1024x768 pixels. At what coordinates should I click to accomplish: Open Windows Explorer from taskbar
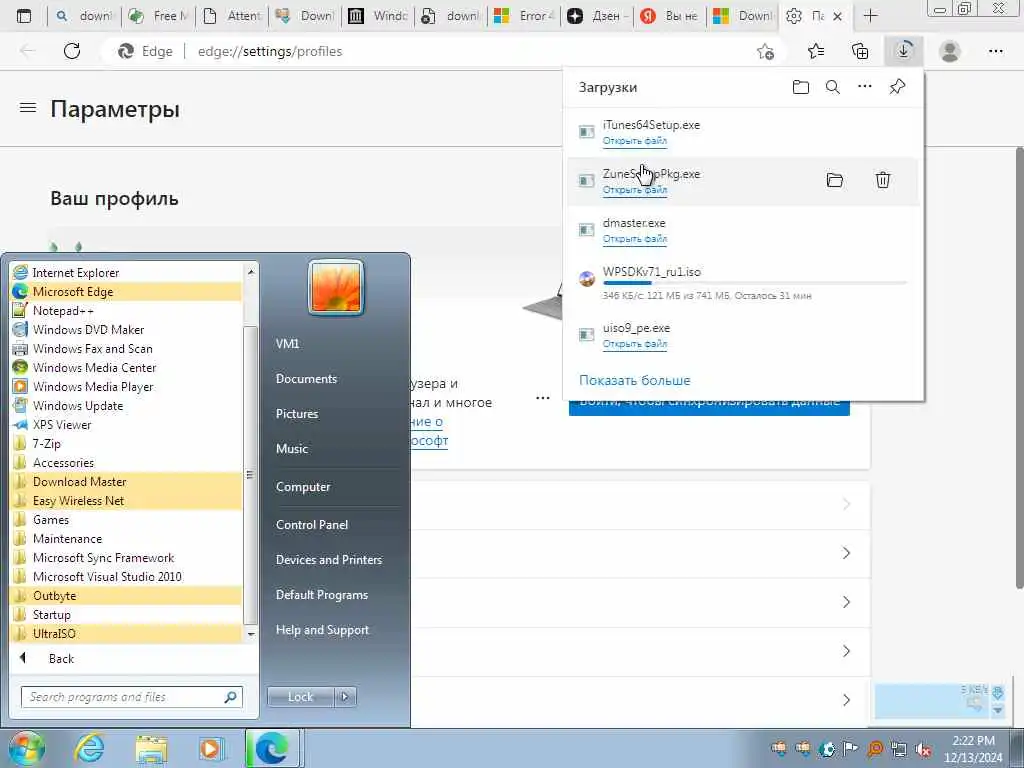coord(152,749)
